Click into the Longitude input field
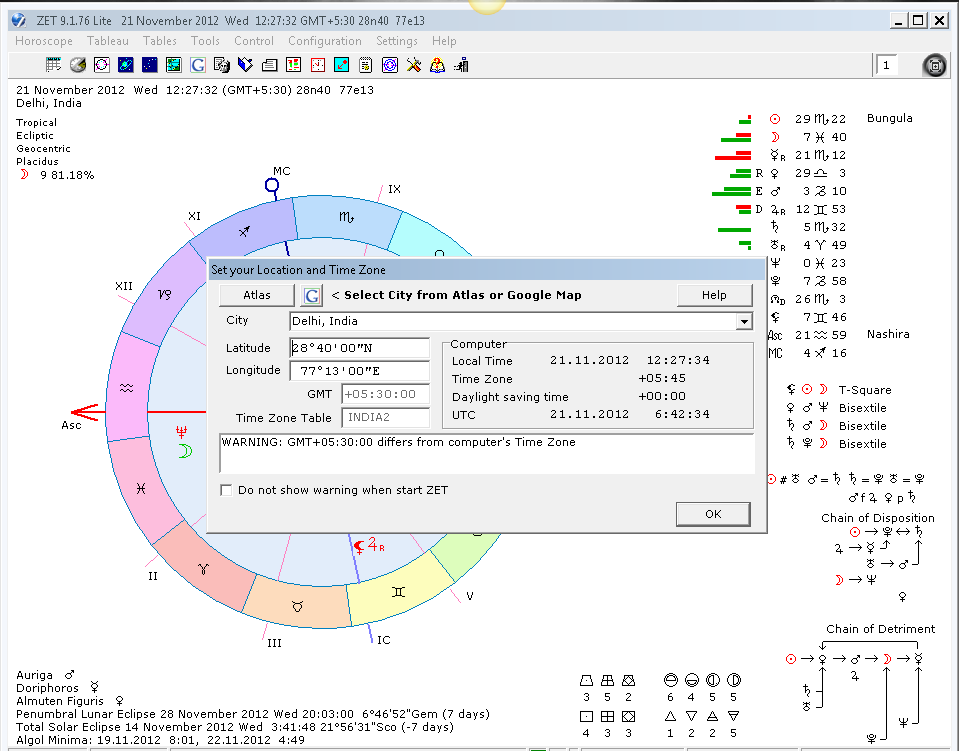The image size is (959, 751). coord(360,371)
